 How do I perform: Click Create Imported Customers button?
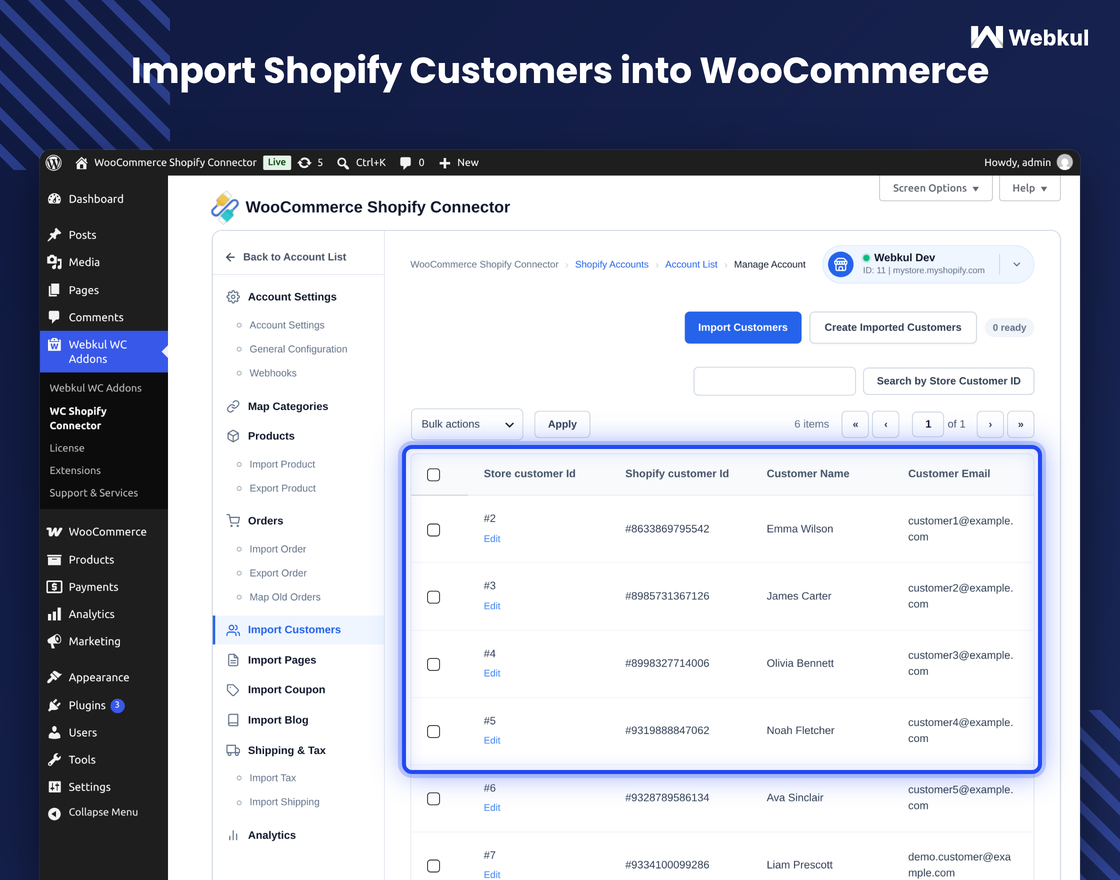click(x=893, y=327)
